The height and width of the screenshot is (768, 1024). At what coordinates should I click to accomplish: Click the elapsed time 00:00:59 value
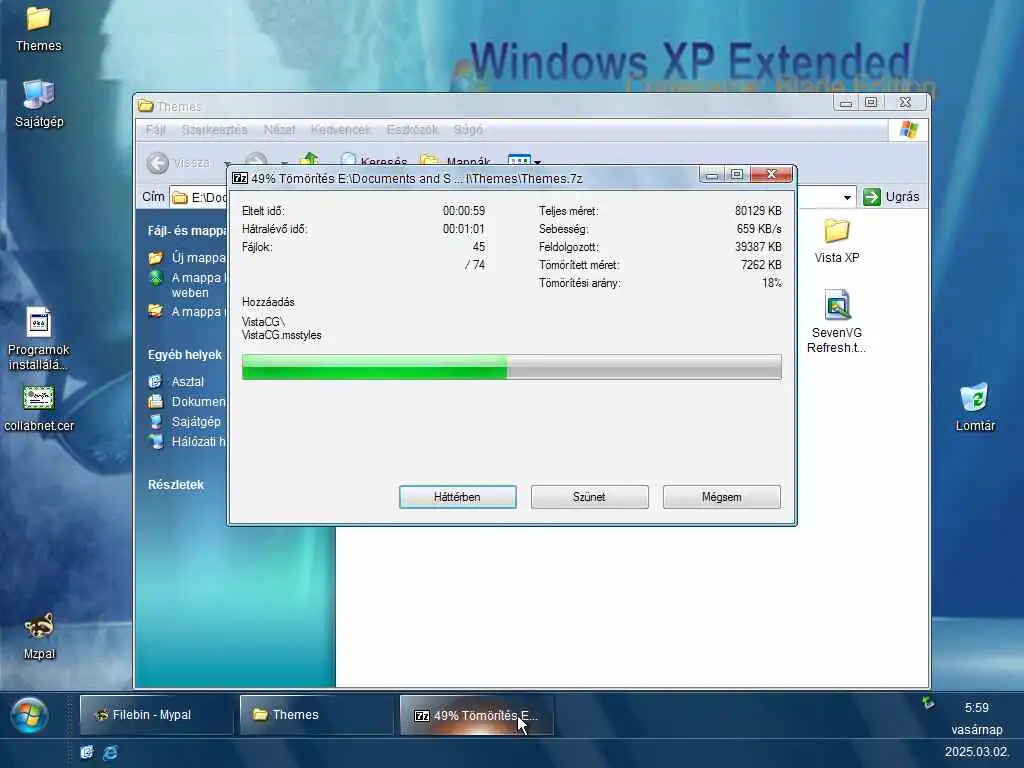464,211
